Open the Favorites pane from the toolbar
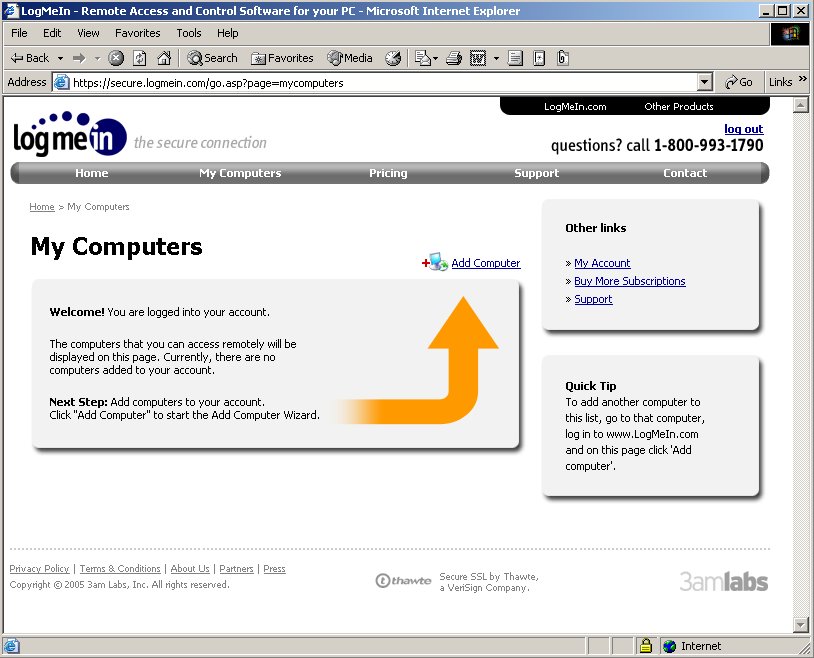The height and width of the screenshot is (658, 814). pos(282,58)
